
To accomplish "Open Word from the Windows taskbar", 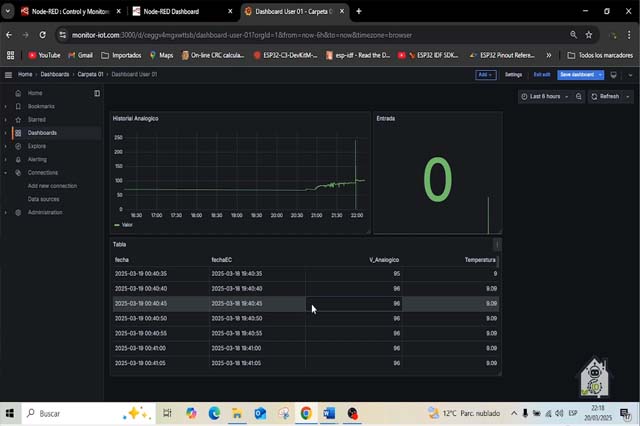I will click(329, 413).
